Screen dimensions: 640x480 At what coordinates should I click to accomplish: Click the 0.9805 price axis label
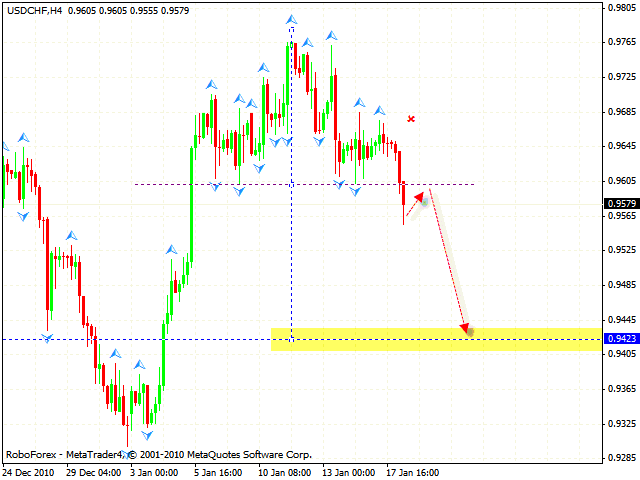pyautogui.click(x=622, y=7)
